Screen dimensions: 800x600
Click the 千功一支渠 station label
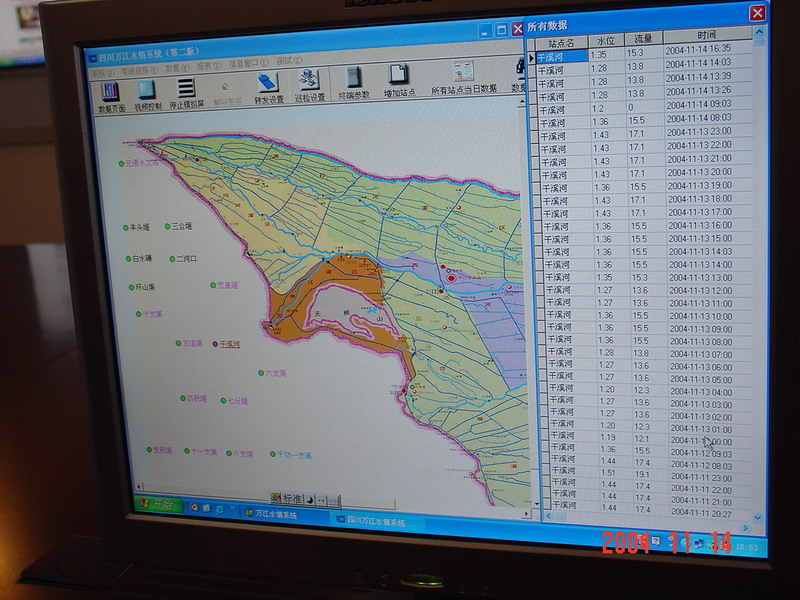(x=294, y=455)
